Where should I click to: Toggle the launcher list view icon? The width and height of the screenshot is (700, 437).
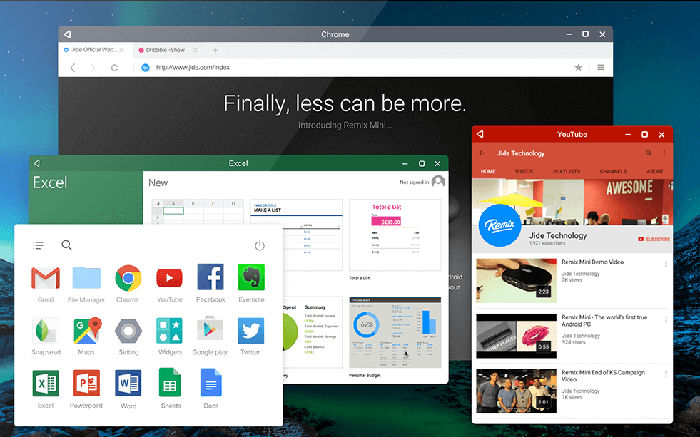click(x=38, y=246)
